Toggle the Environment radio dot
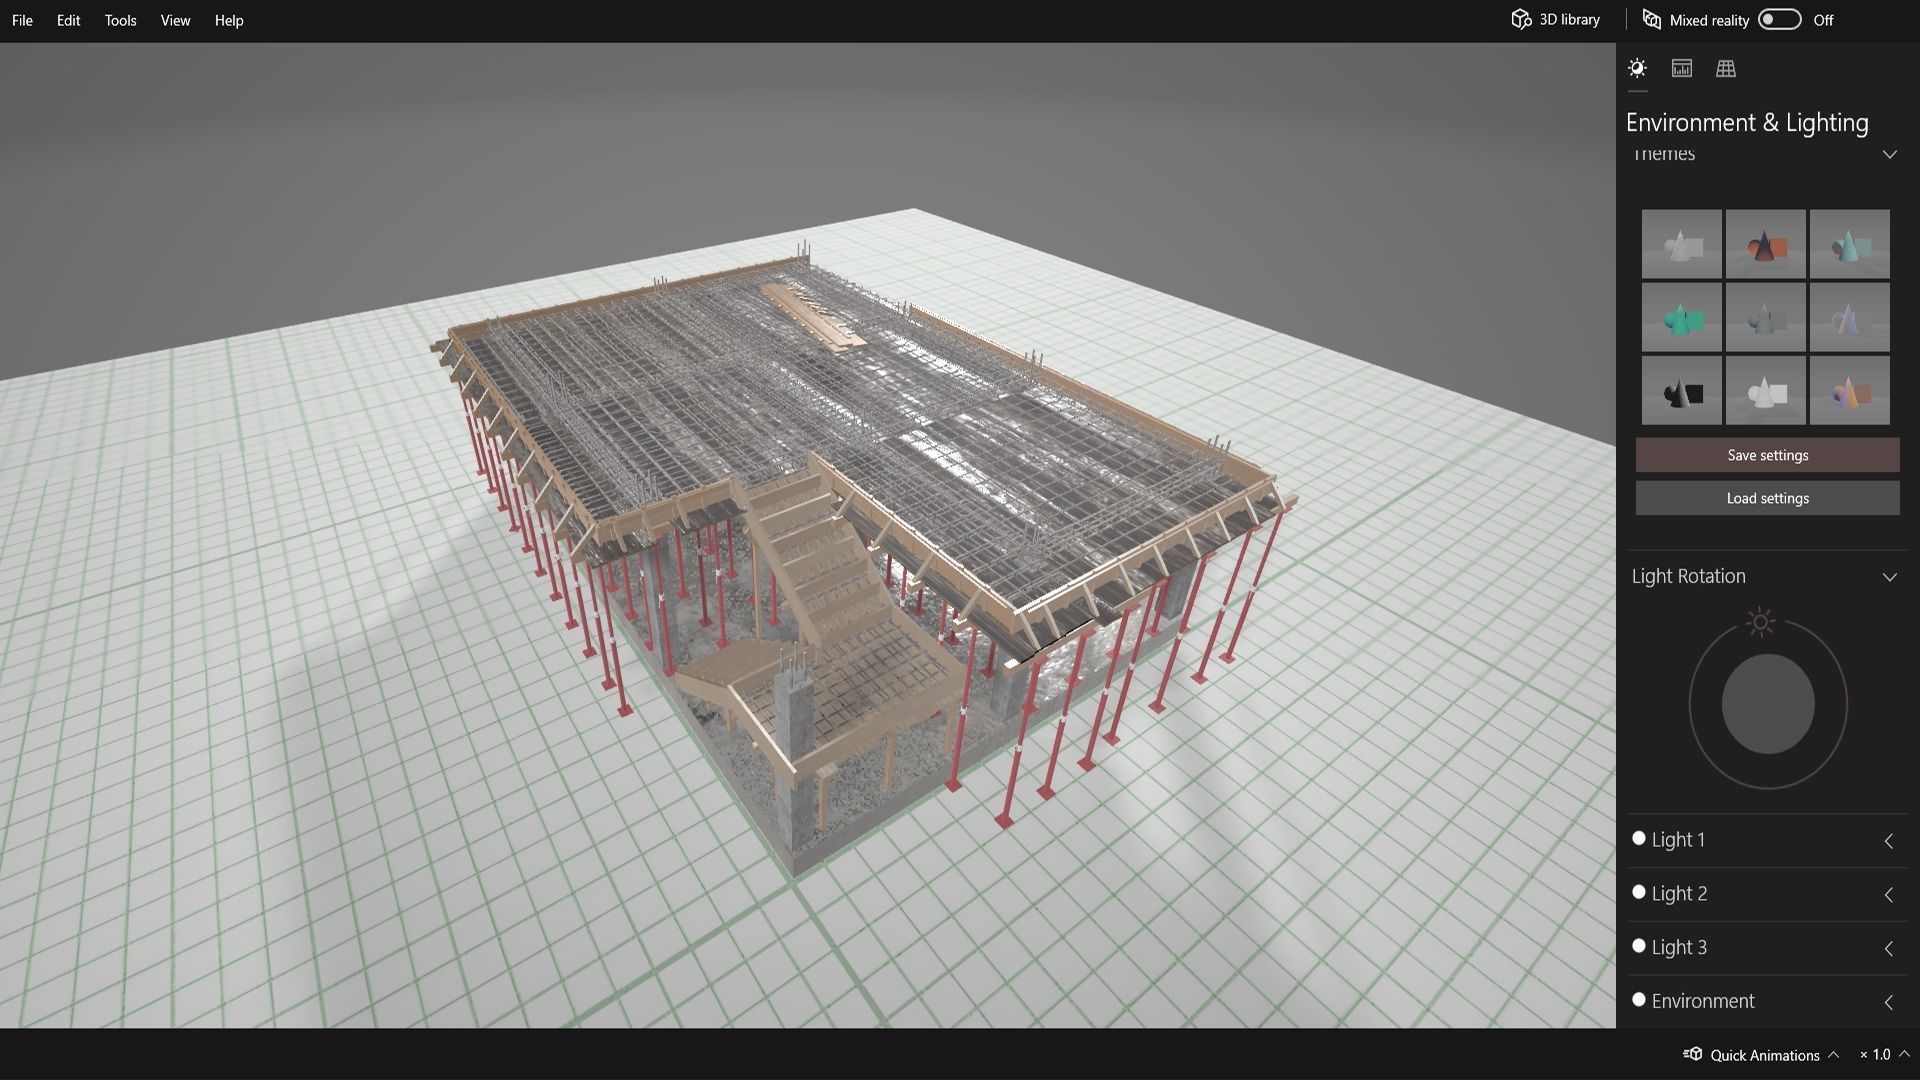The image size is (1920, 1080). pyautogui.click(x=1638, y=1000)
